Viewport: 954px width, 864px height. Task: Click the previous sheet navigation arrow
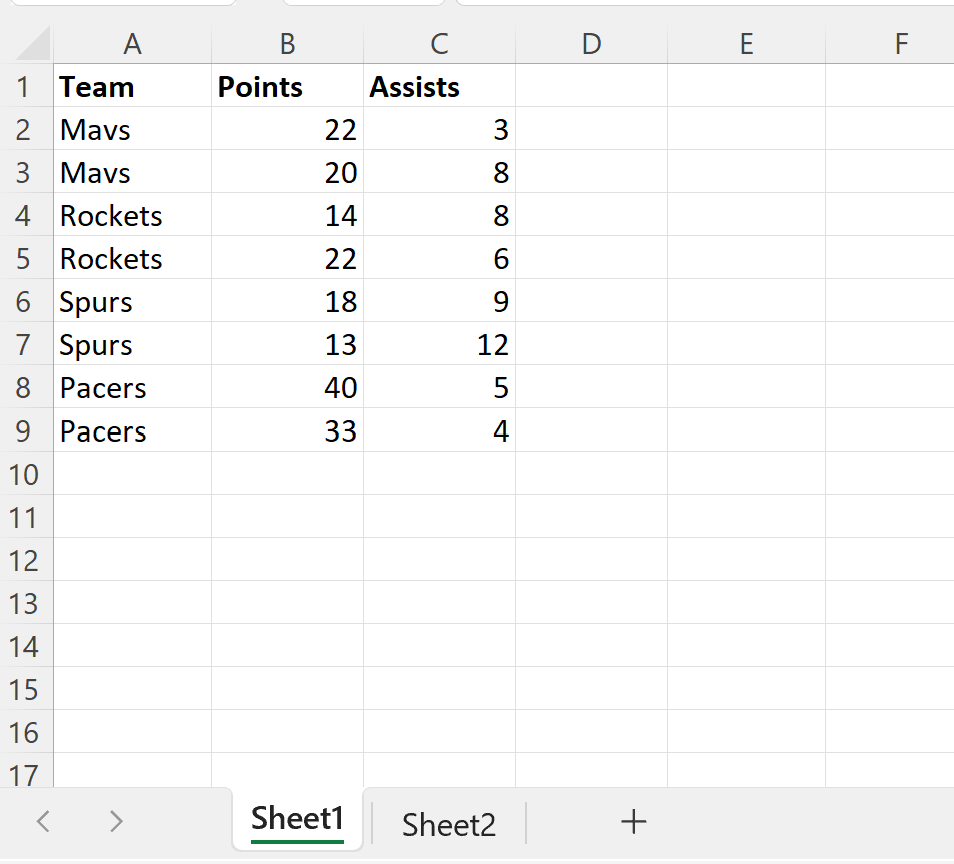pos(42,821)
